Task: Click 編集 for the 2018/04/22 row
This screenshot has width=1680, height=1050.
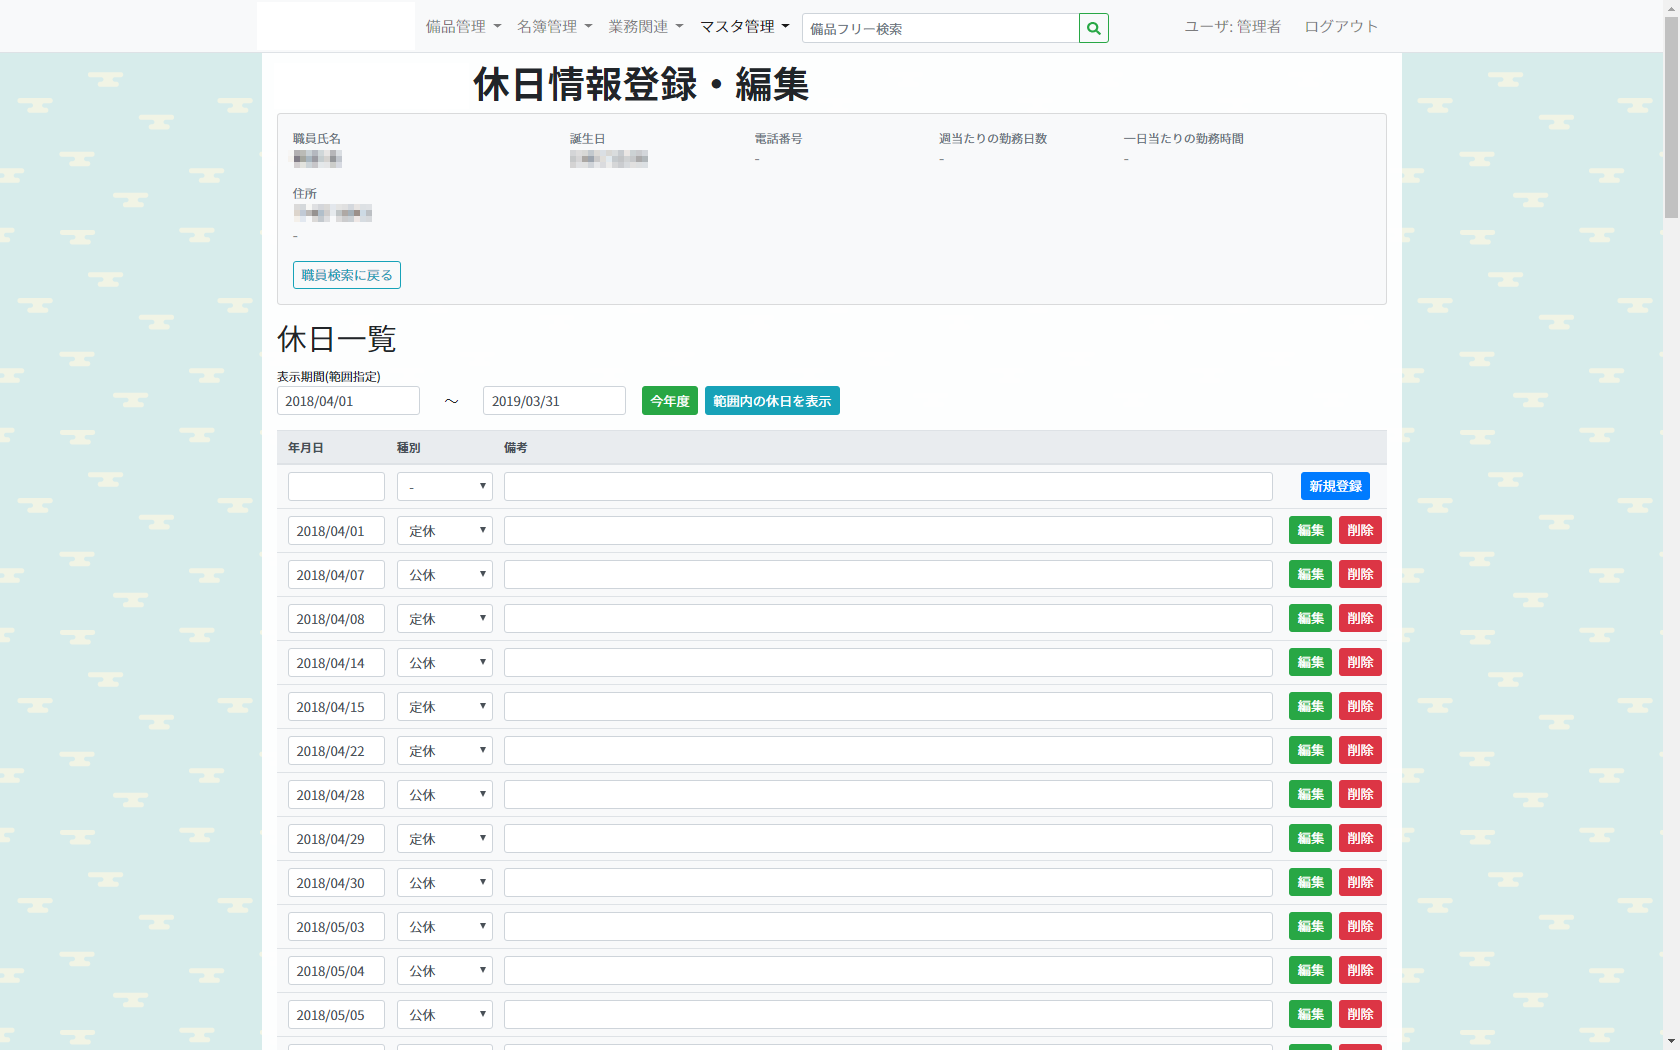Action: pyautogui.click(x=1310, y=750)
